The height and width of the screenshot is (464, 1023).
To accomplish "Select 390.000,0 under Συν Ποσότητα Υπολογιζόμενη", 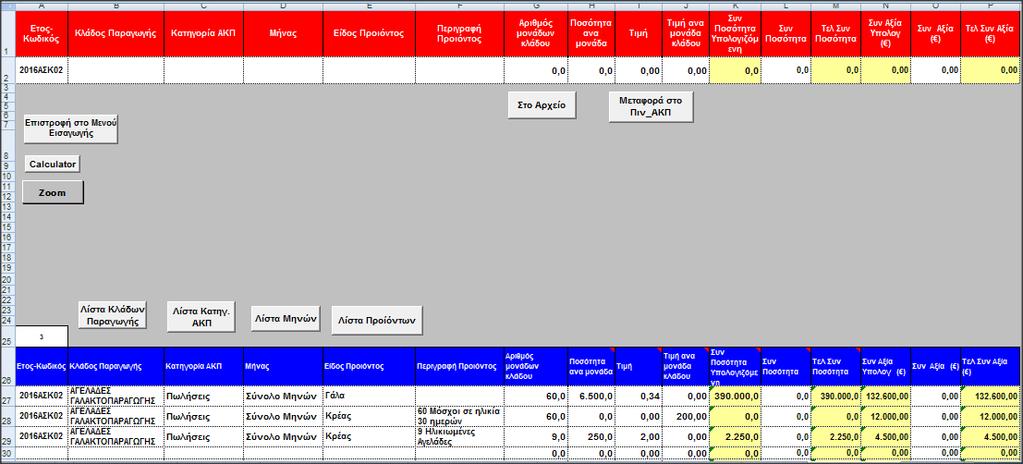I will (x=734, y=395).
